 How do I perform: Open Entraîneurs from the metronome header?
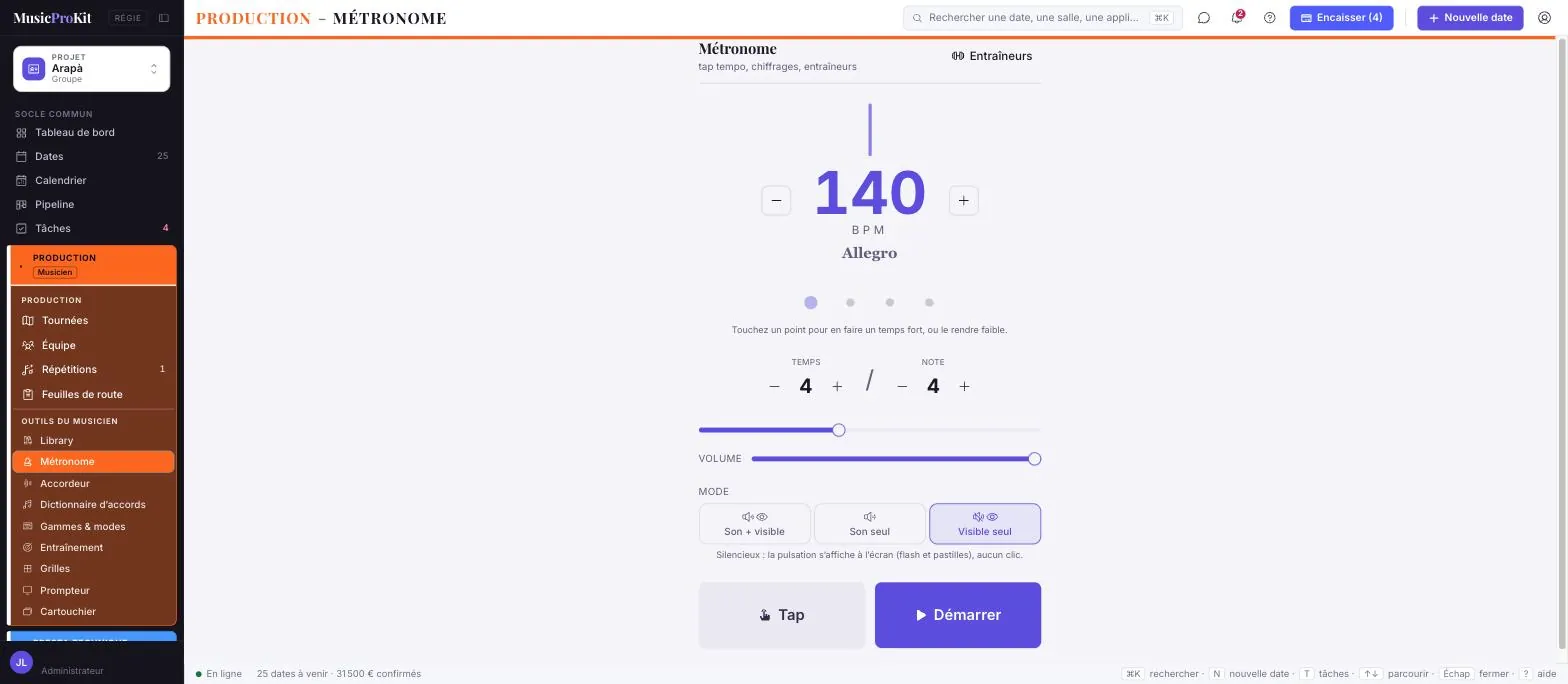coord(992,57)
